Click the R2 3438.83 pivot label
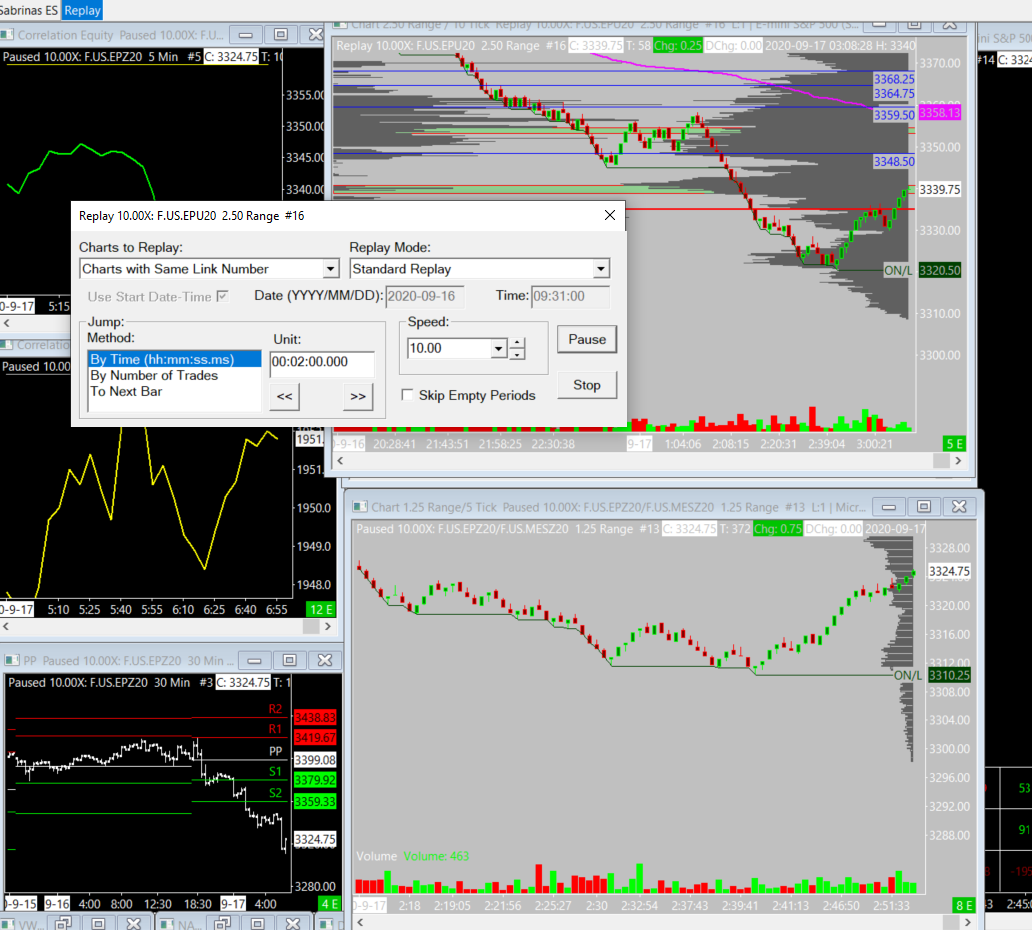 315,717
